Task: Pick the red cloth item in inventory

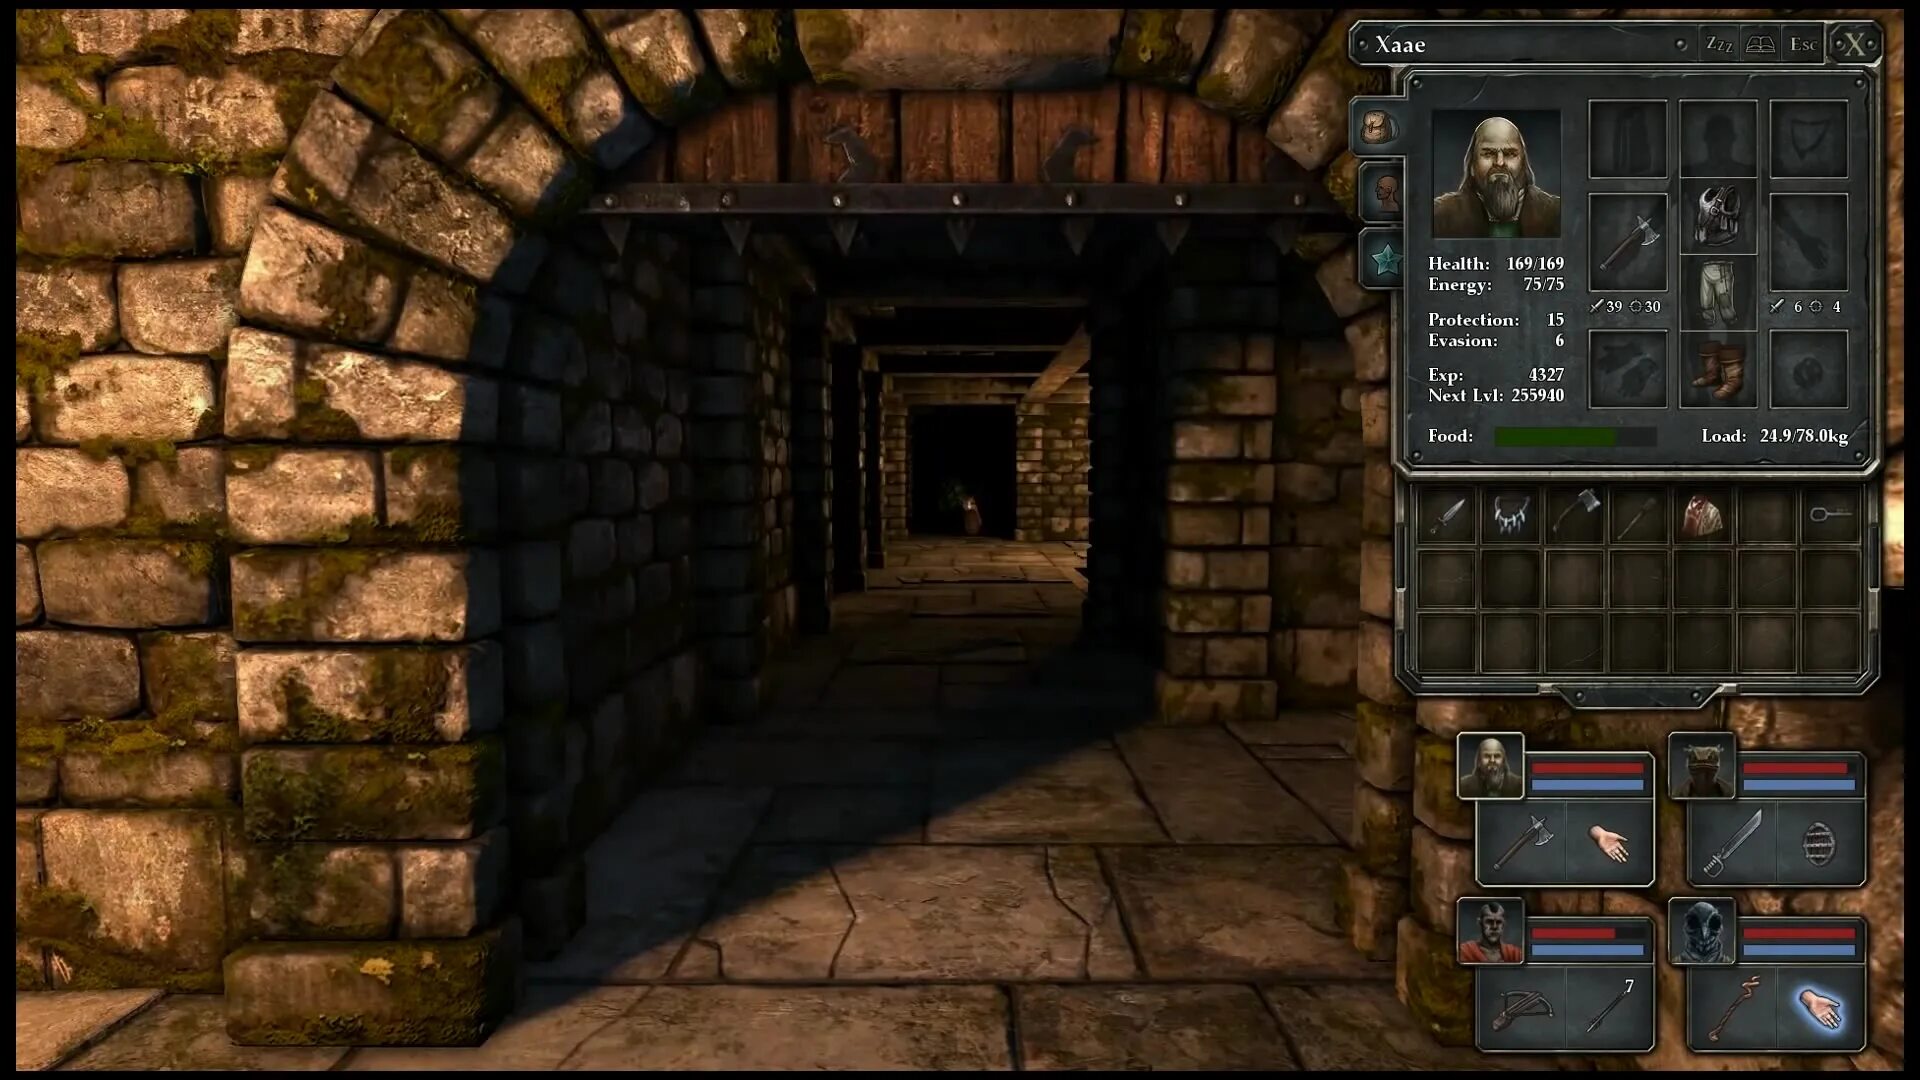Action: click(x=1701, y=516)
